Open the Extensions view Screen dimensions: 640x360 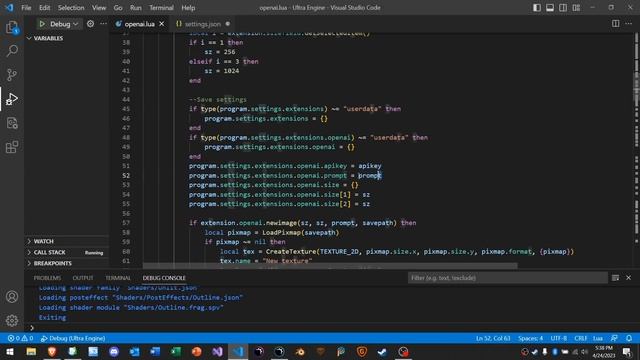tap(12, 147)
